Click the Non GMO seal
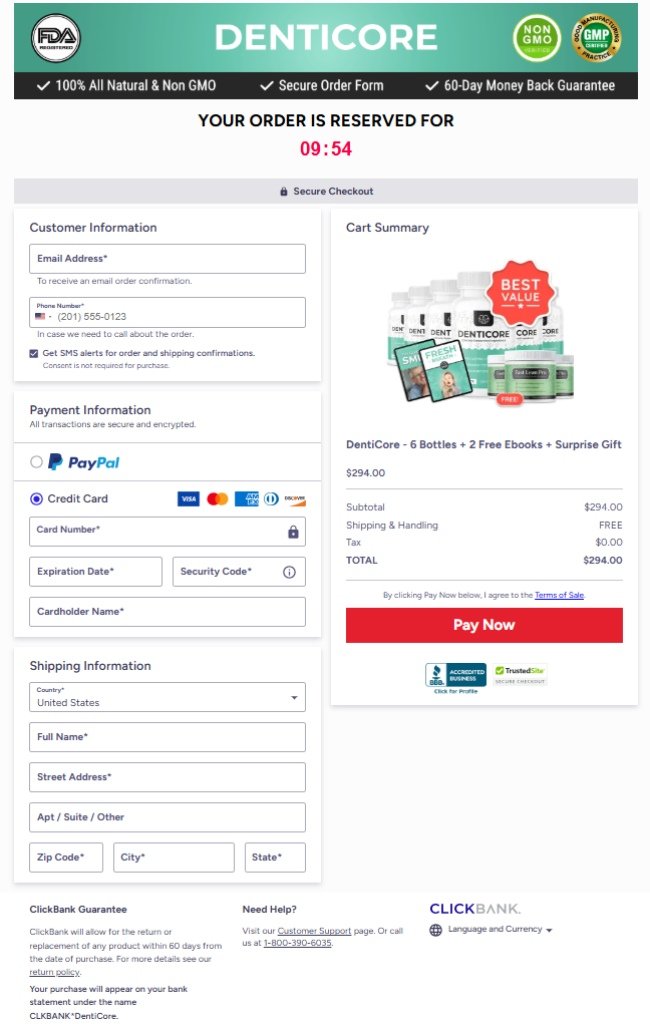 click(534, 35)
